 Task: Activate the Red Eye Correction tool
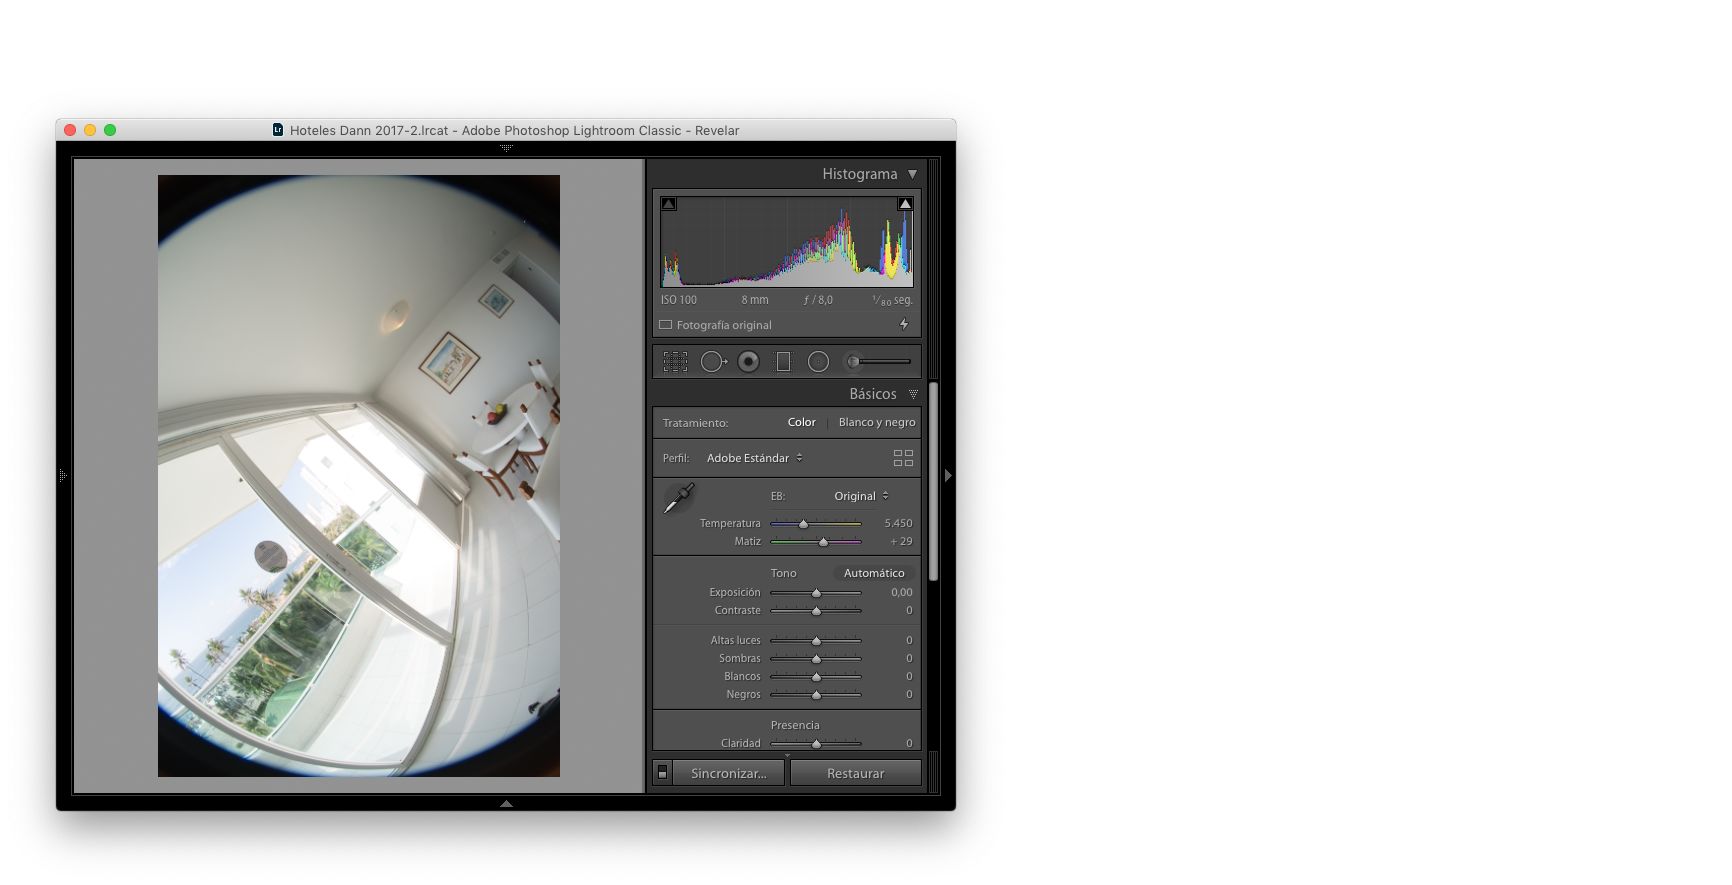click(x=748, y=362)
